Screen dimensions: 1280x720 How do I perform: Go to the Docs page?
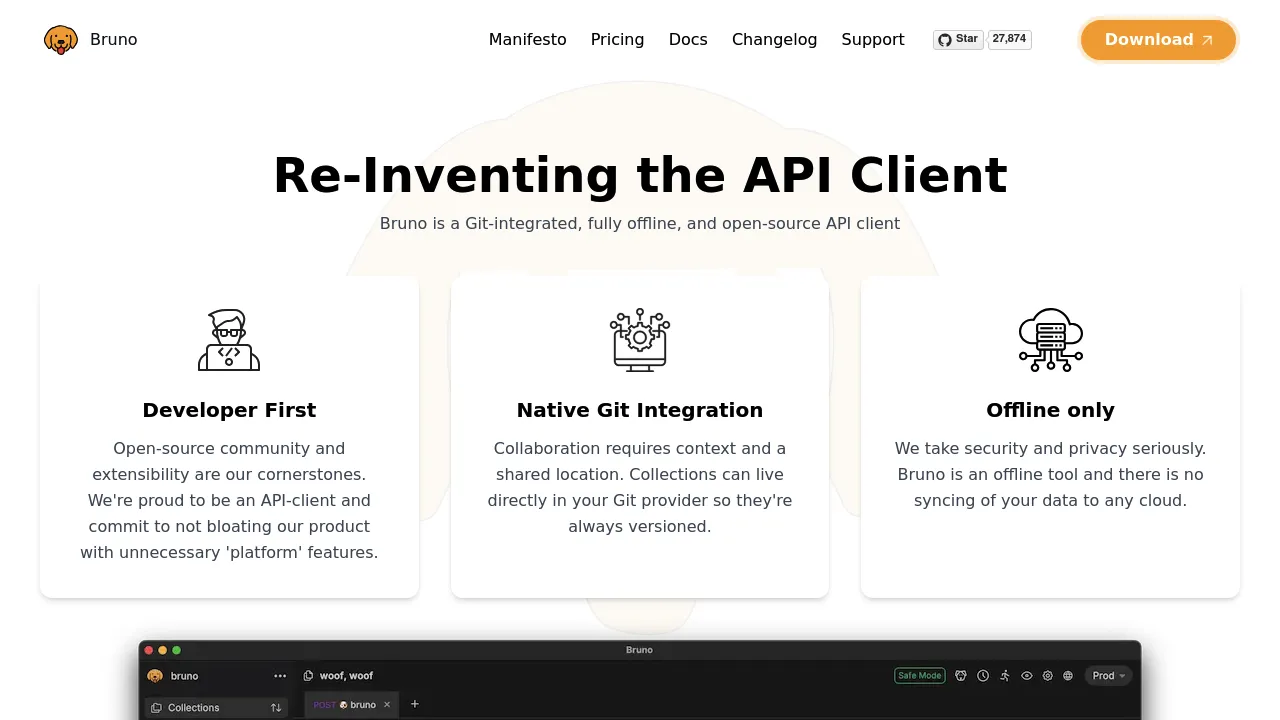click(x=688, y=40)
